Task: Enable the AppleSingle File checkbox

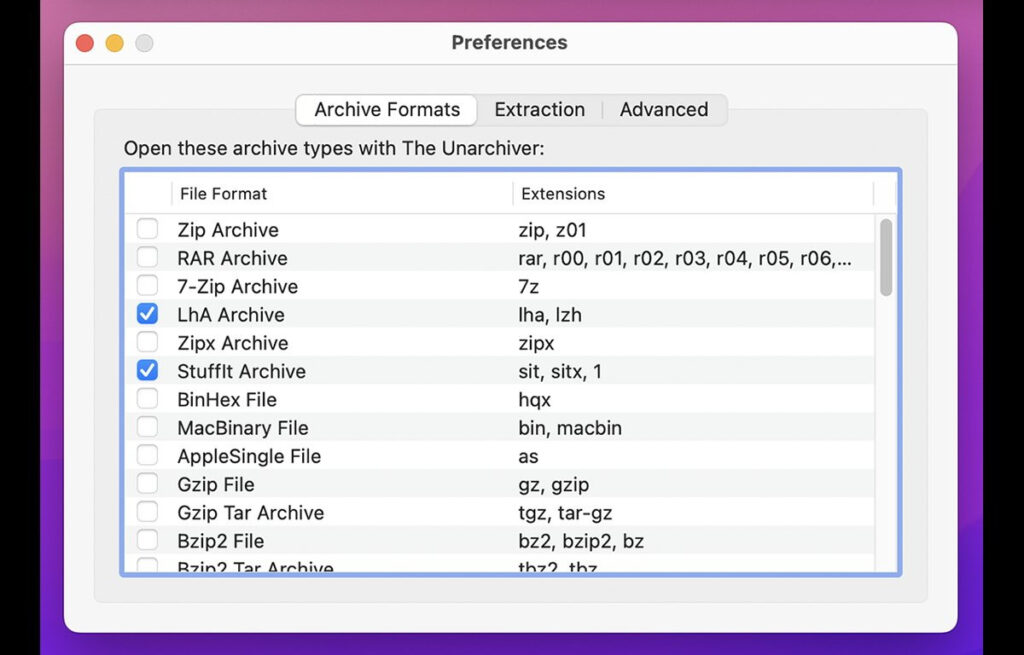Action: [147, 456]
